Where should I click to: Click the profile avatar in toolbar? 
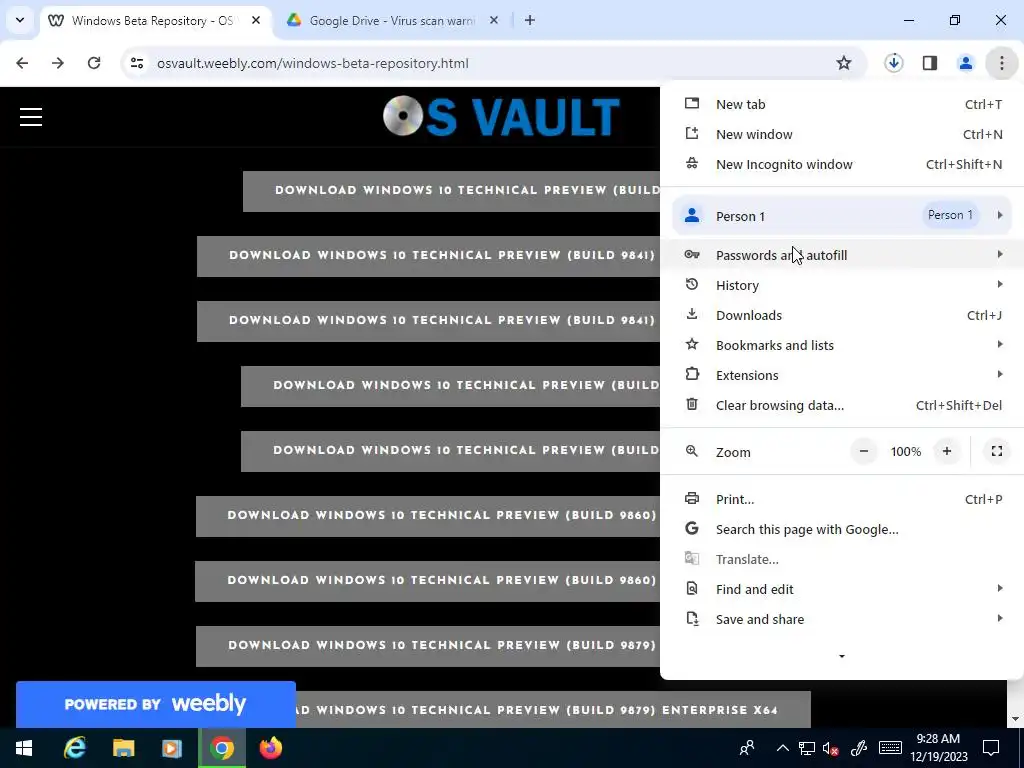point(965,63)
